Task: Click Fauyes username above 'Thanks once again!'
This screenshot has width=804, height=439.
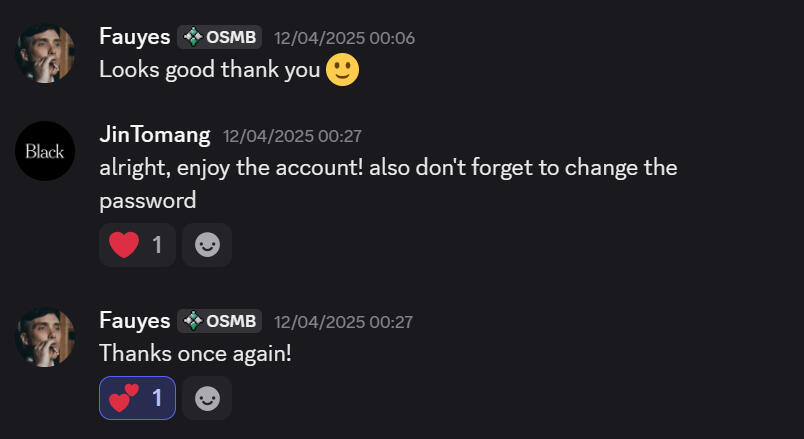Action: [x=134, y=321]
